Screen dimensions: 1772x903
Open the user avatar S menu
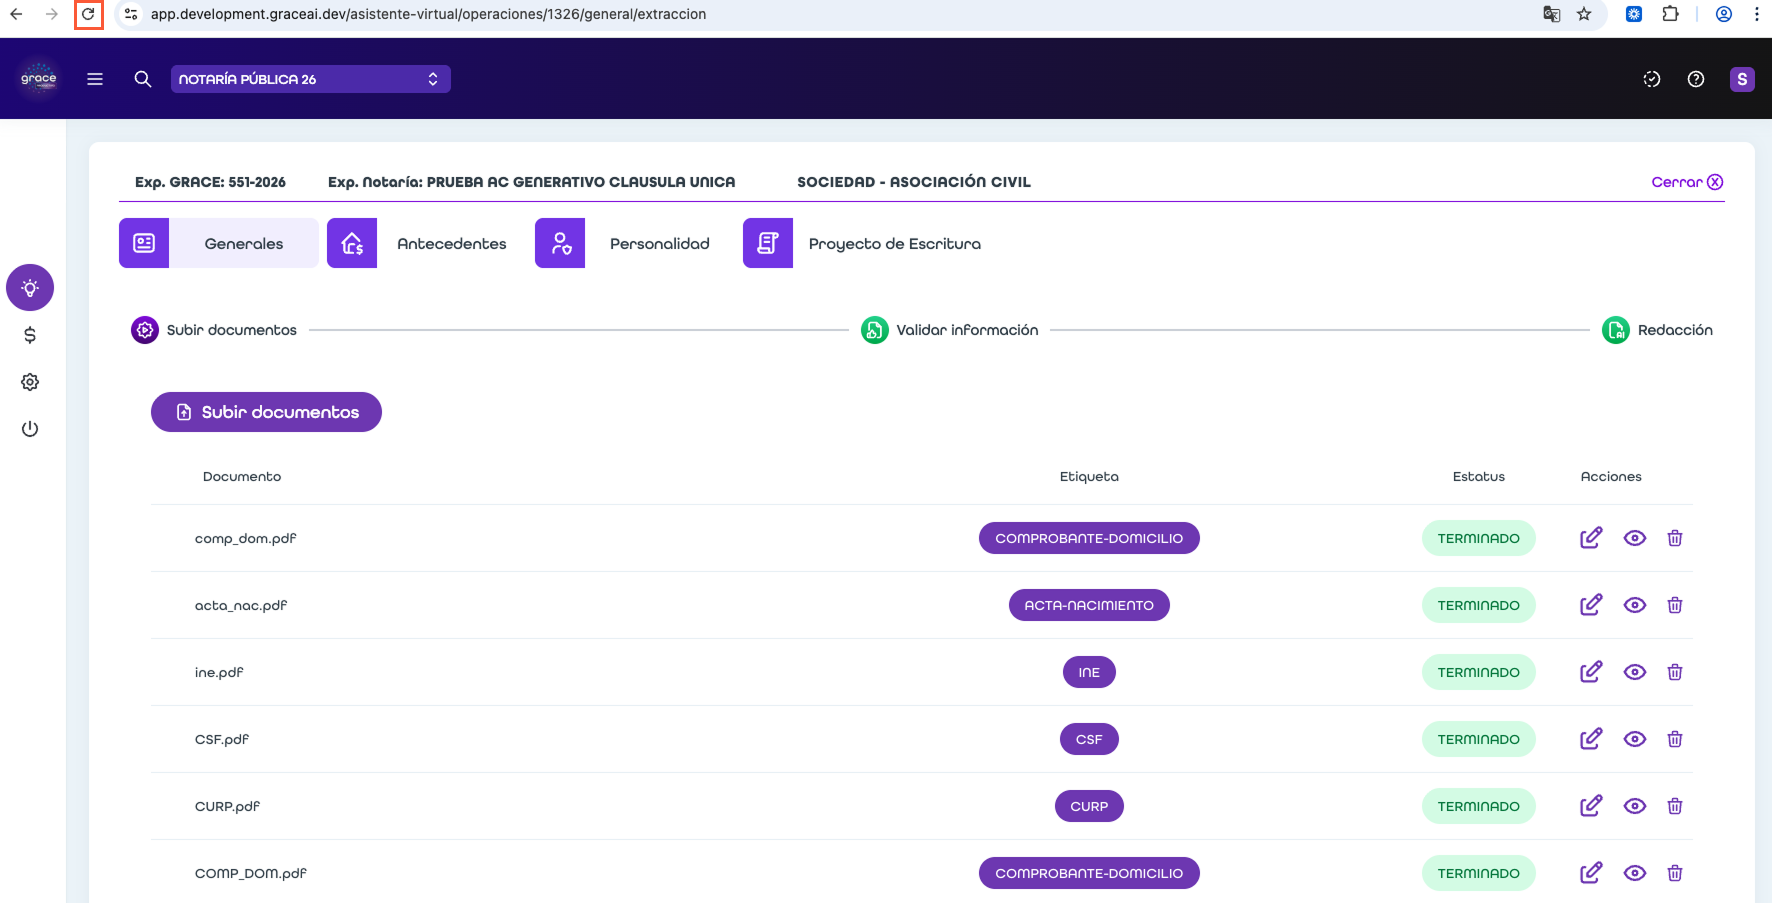coord(1742,79)
